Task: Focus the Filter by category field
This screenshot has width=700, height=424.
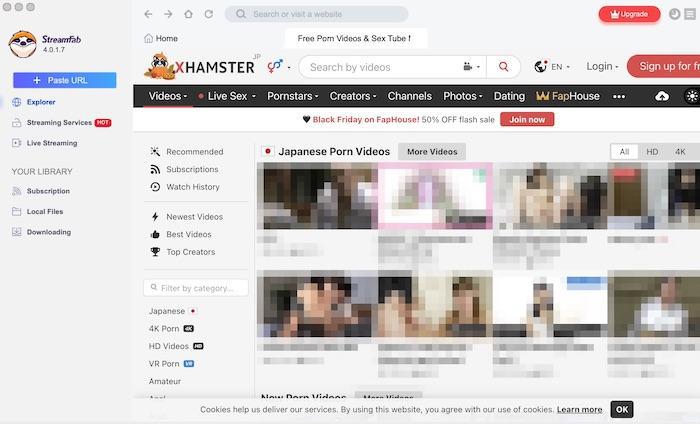Action: point(196,288)
